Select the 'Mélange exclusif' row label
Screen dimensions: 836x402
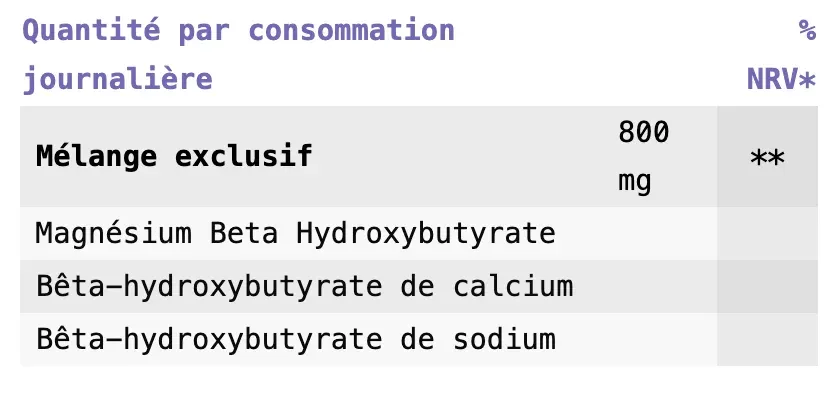(x=174, y=156)
